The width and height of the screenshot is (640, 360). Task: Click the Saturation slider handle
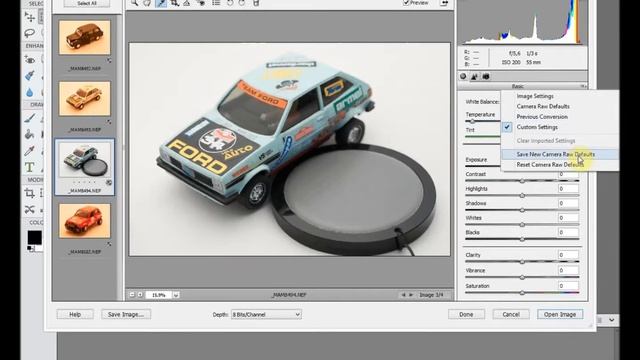click(x=522, y=293)
